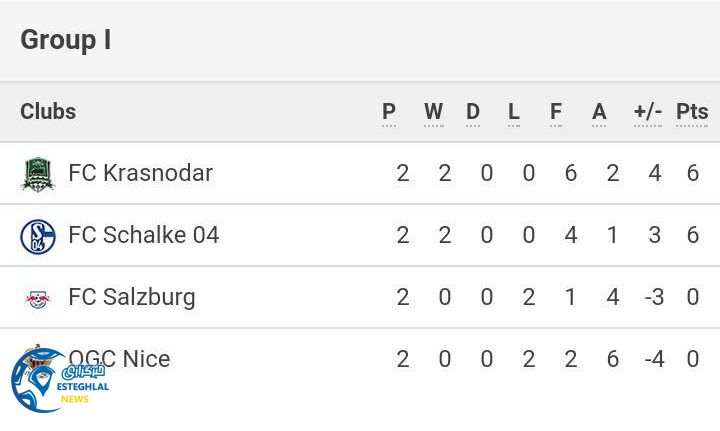Click the FC Krasnodar club crest

(38, 174)
